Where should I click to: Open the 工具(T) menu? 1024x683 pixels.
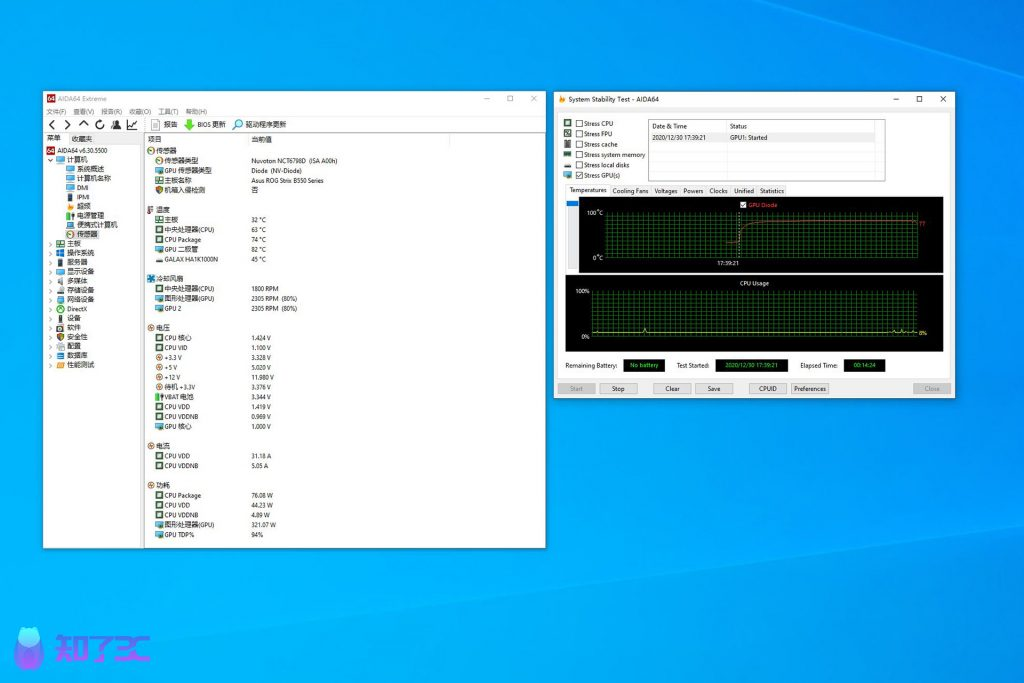[168, 112]
